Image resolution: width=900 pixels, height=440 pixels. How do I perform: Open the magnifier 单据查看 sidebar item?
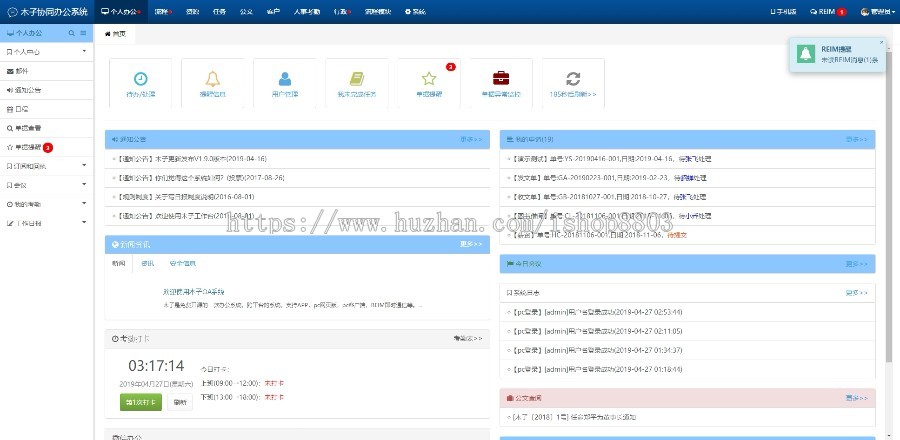click(46, 128)
